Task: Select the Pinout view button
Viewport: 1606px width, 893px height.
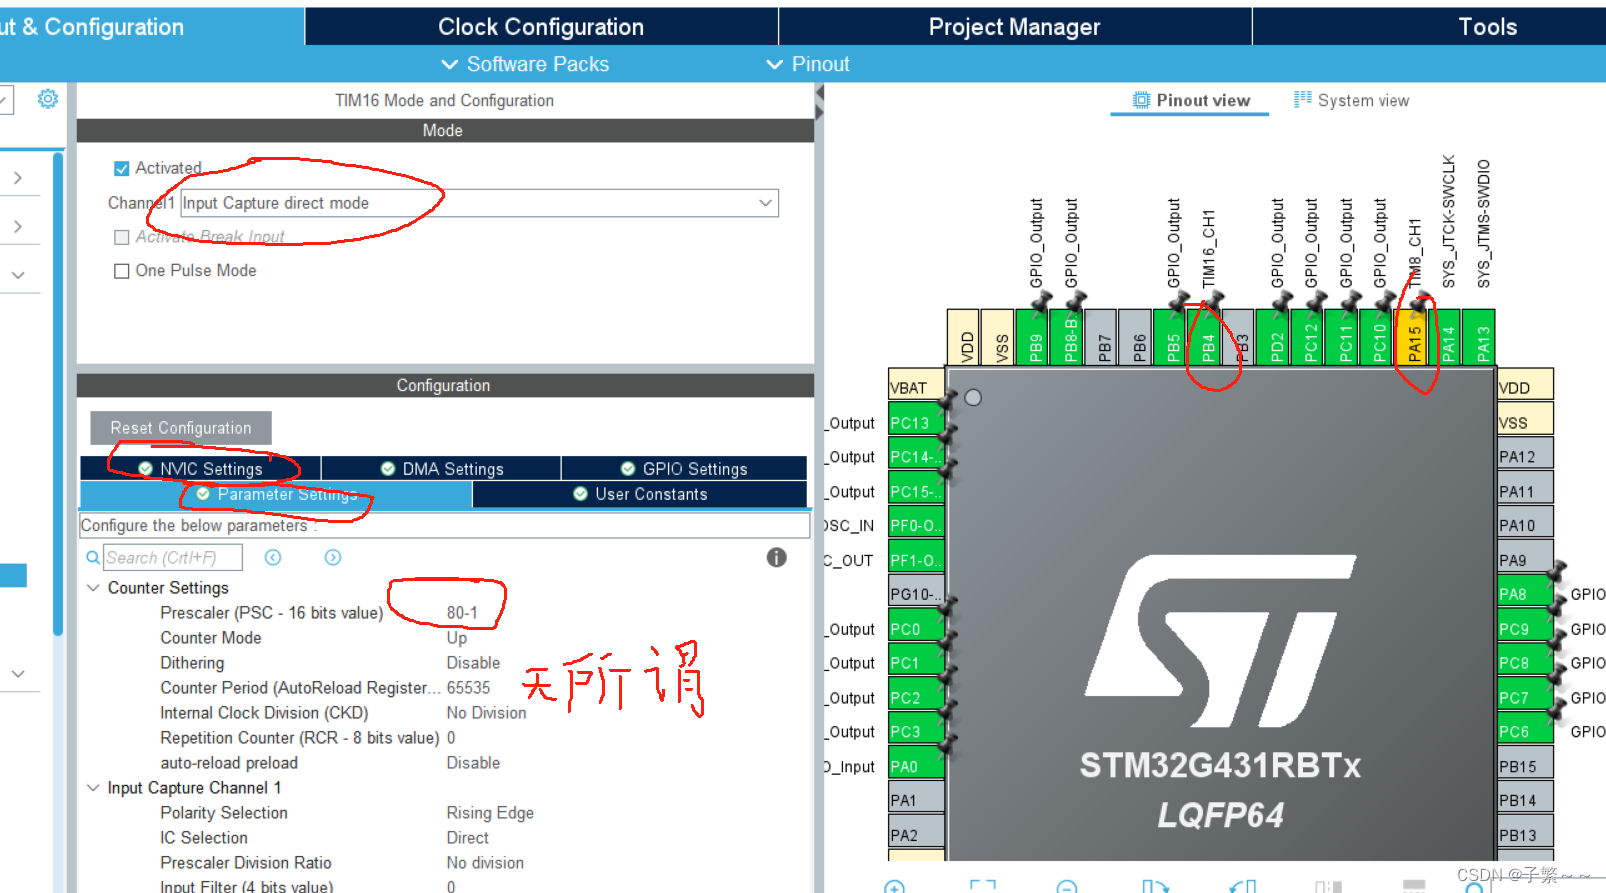Action: 1190,100
